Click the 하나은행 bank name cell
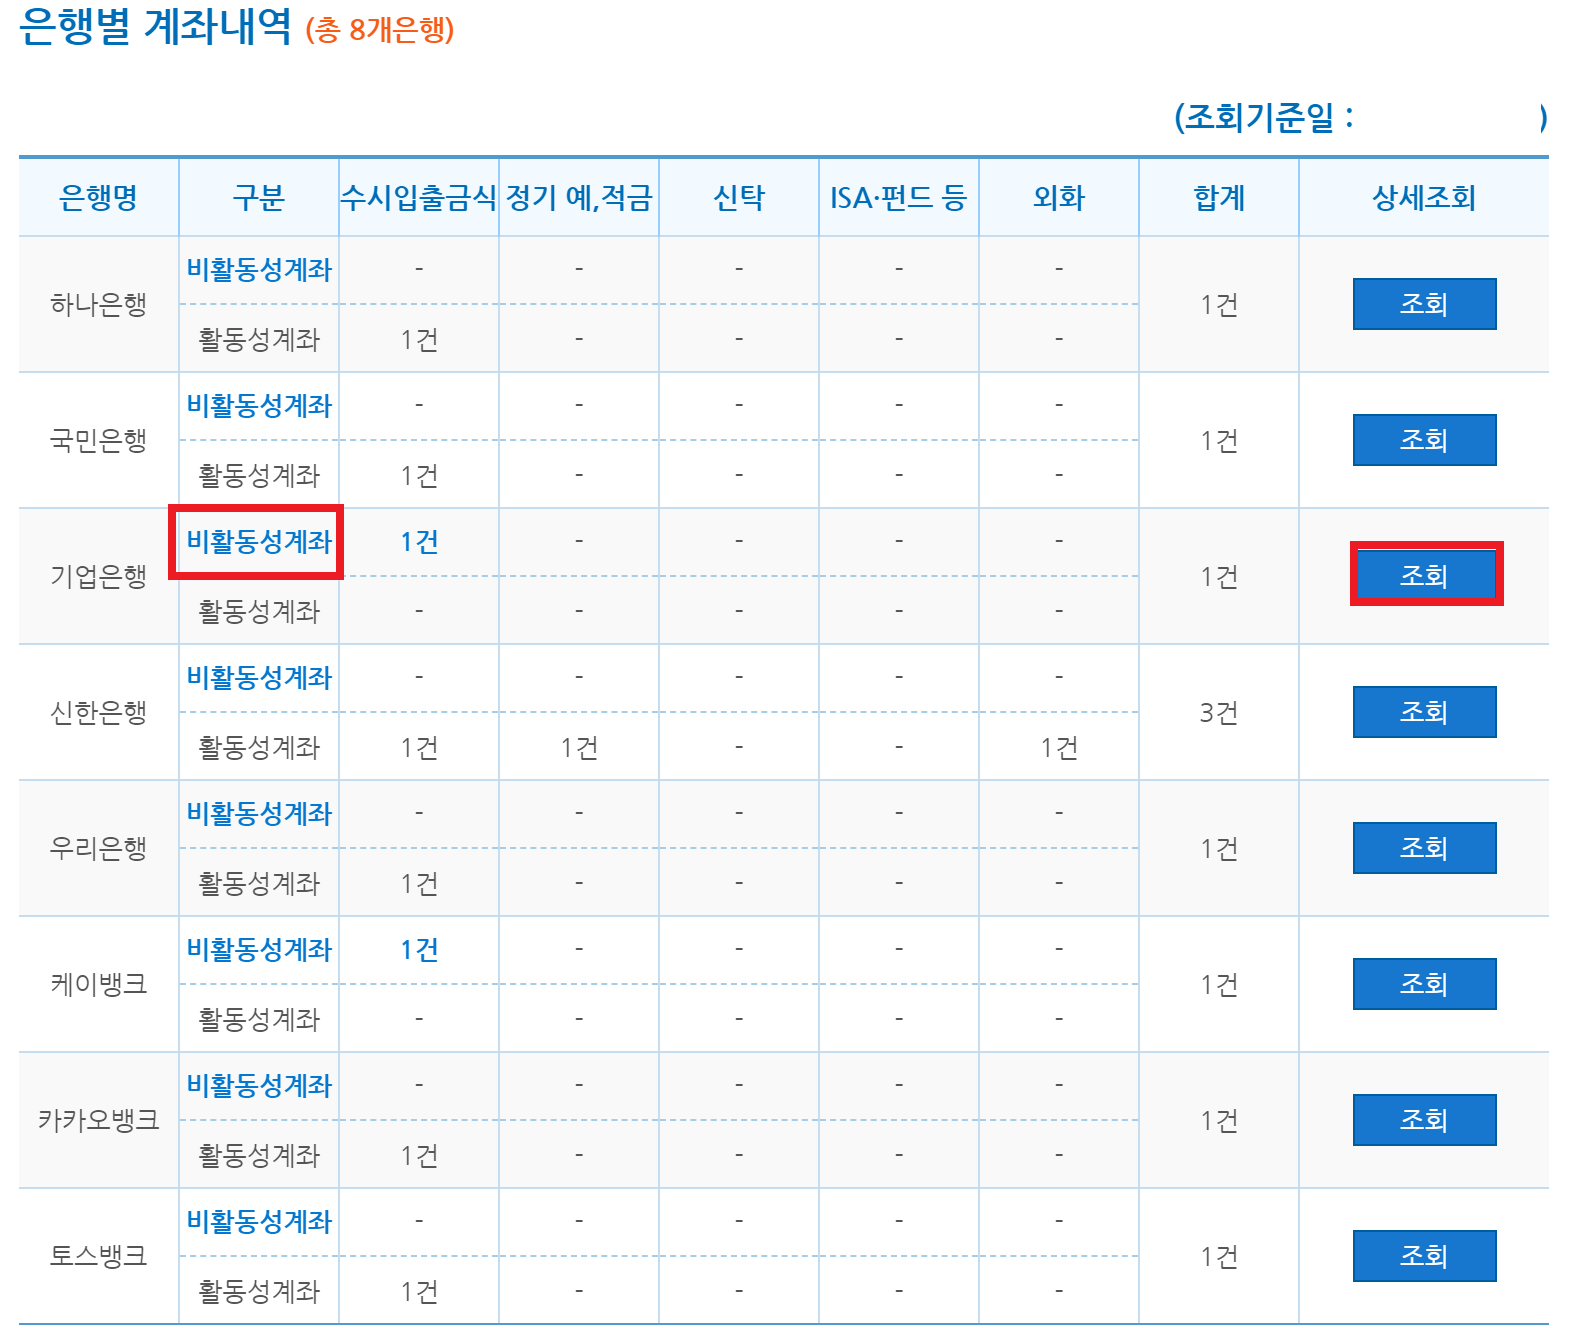The width and height of the screenshot is (1572, 1328). 99,304
